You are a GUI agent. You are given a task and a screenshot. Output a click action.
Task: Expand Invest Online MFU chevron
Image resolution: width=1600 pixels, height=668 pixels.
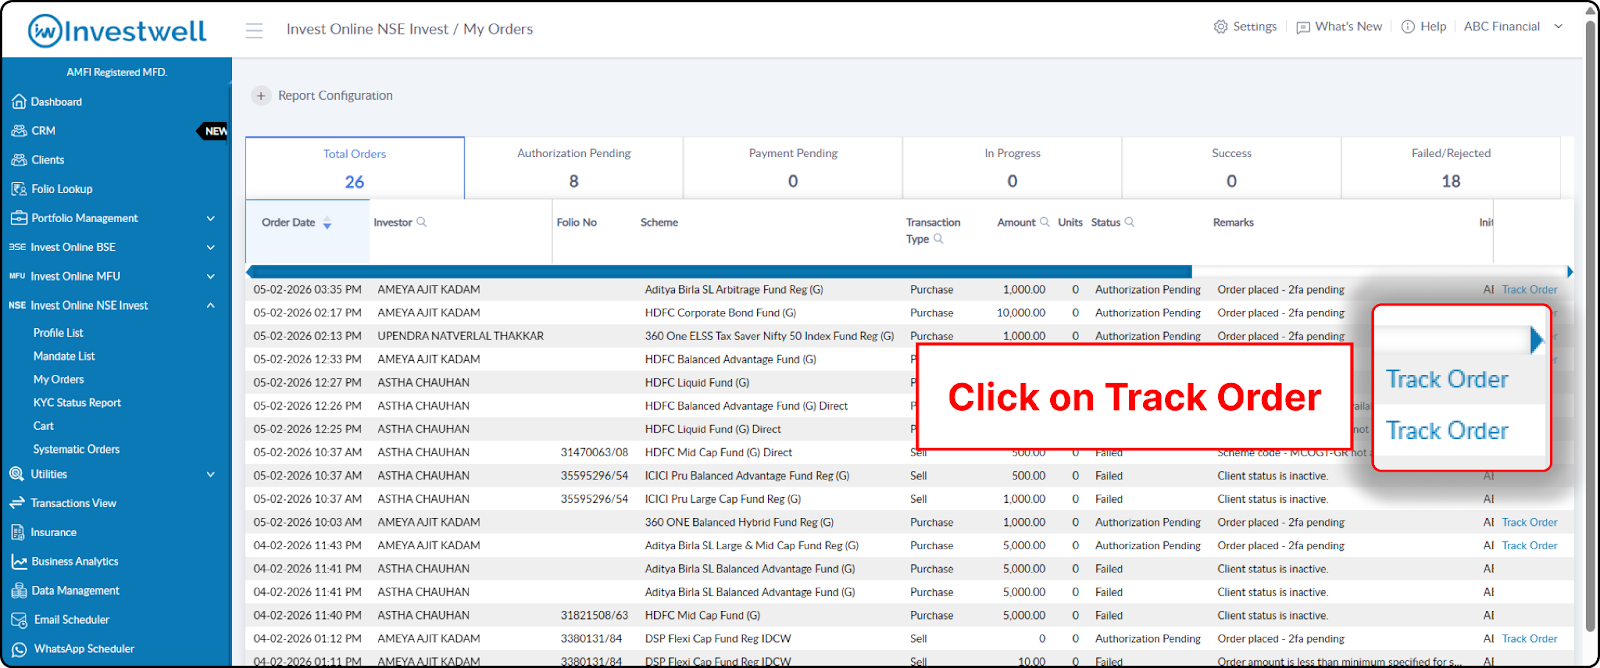[211, 276]
